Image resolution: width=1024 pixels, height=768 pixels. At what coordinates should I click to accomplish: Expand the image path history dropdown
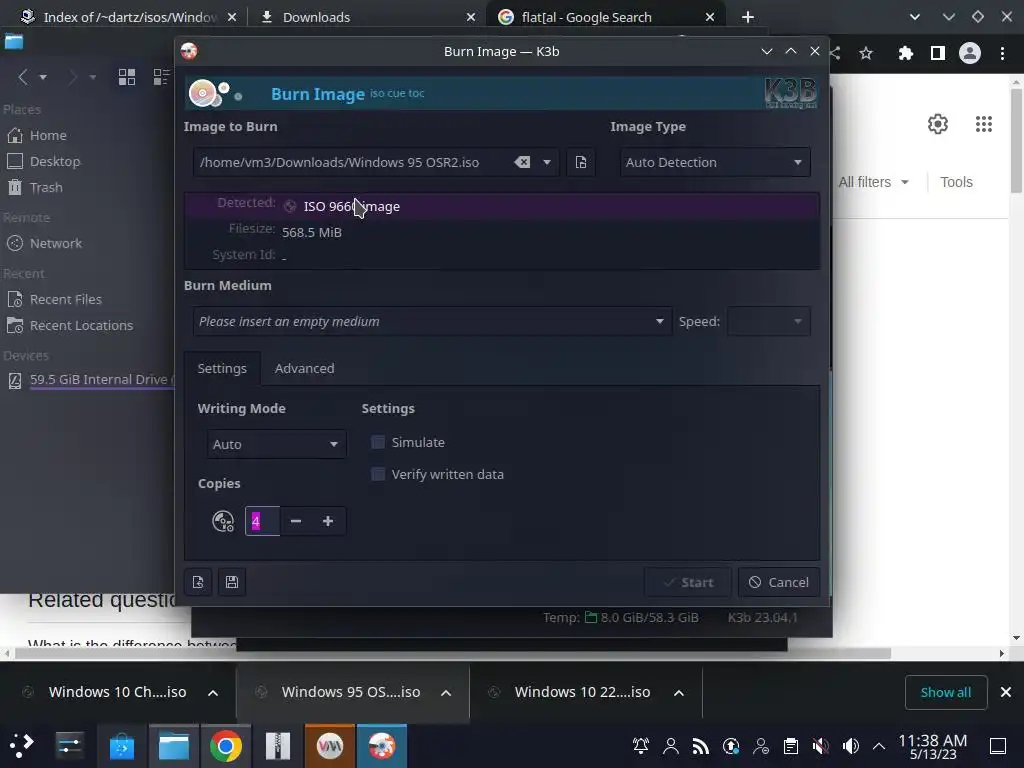[x=547, y=162]
